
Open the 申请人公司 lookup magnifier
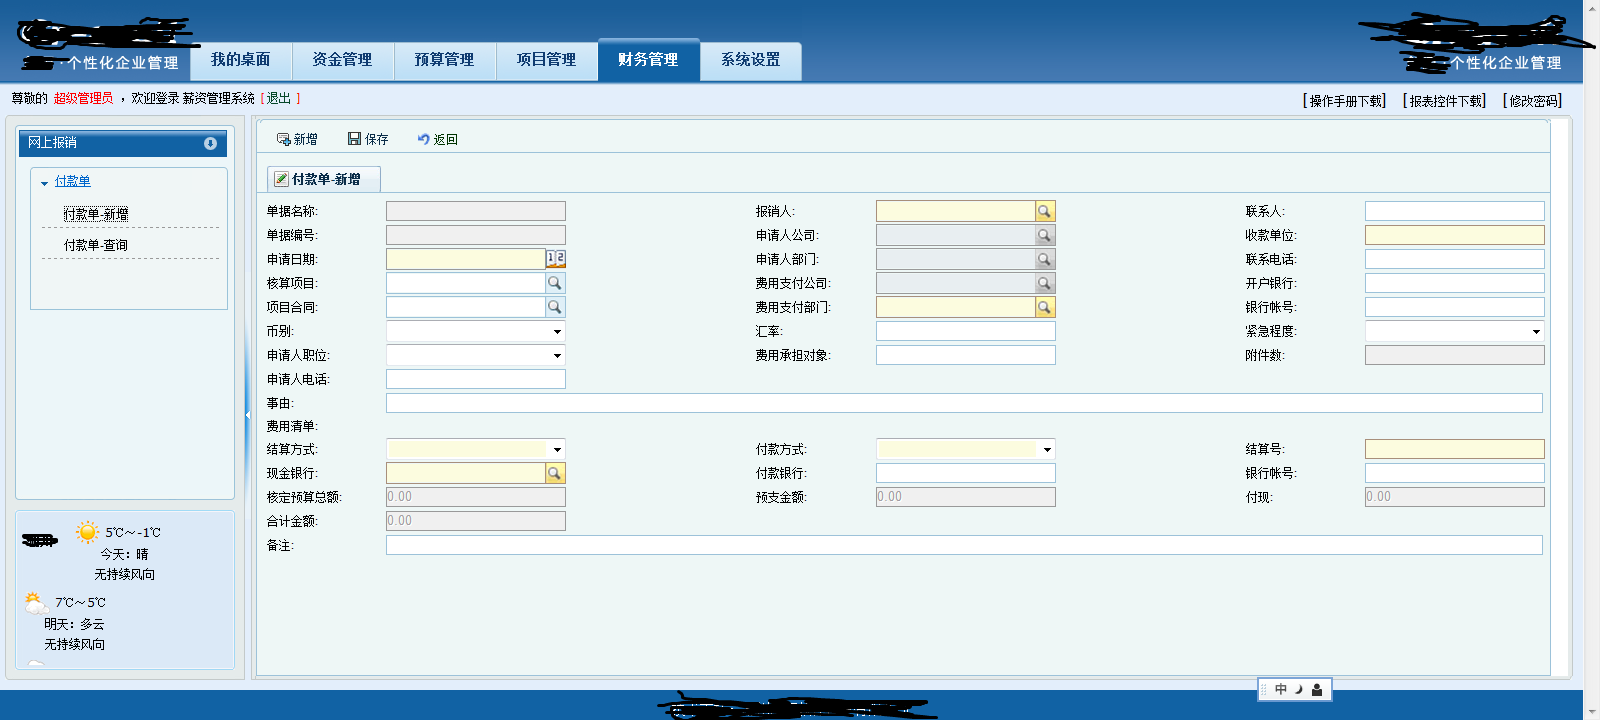[1045, 235]
